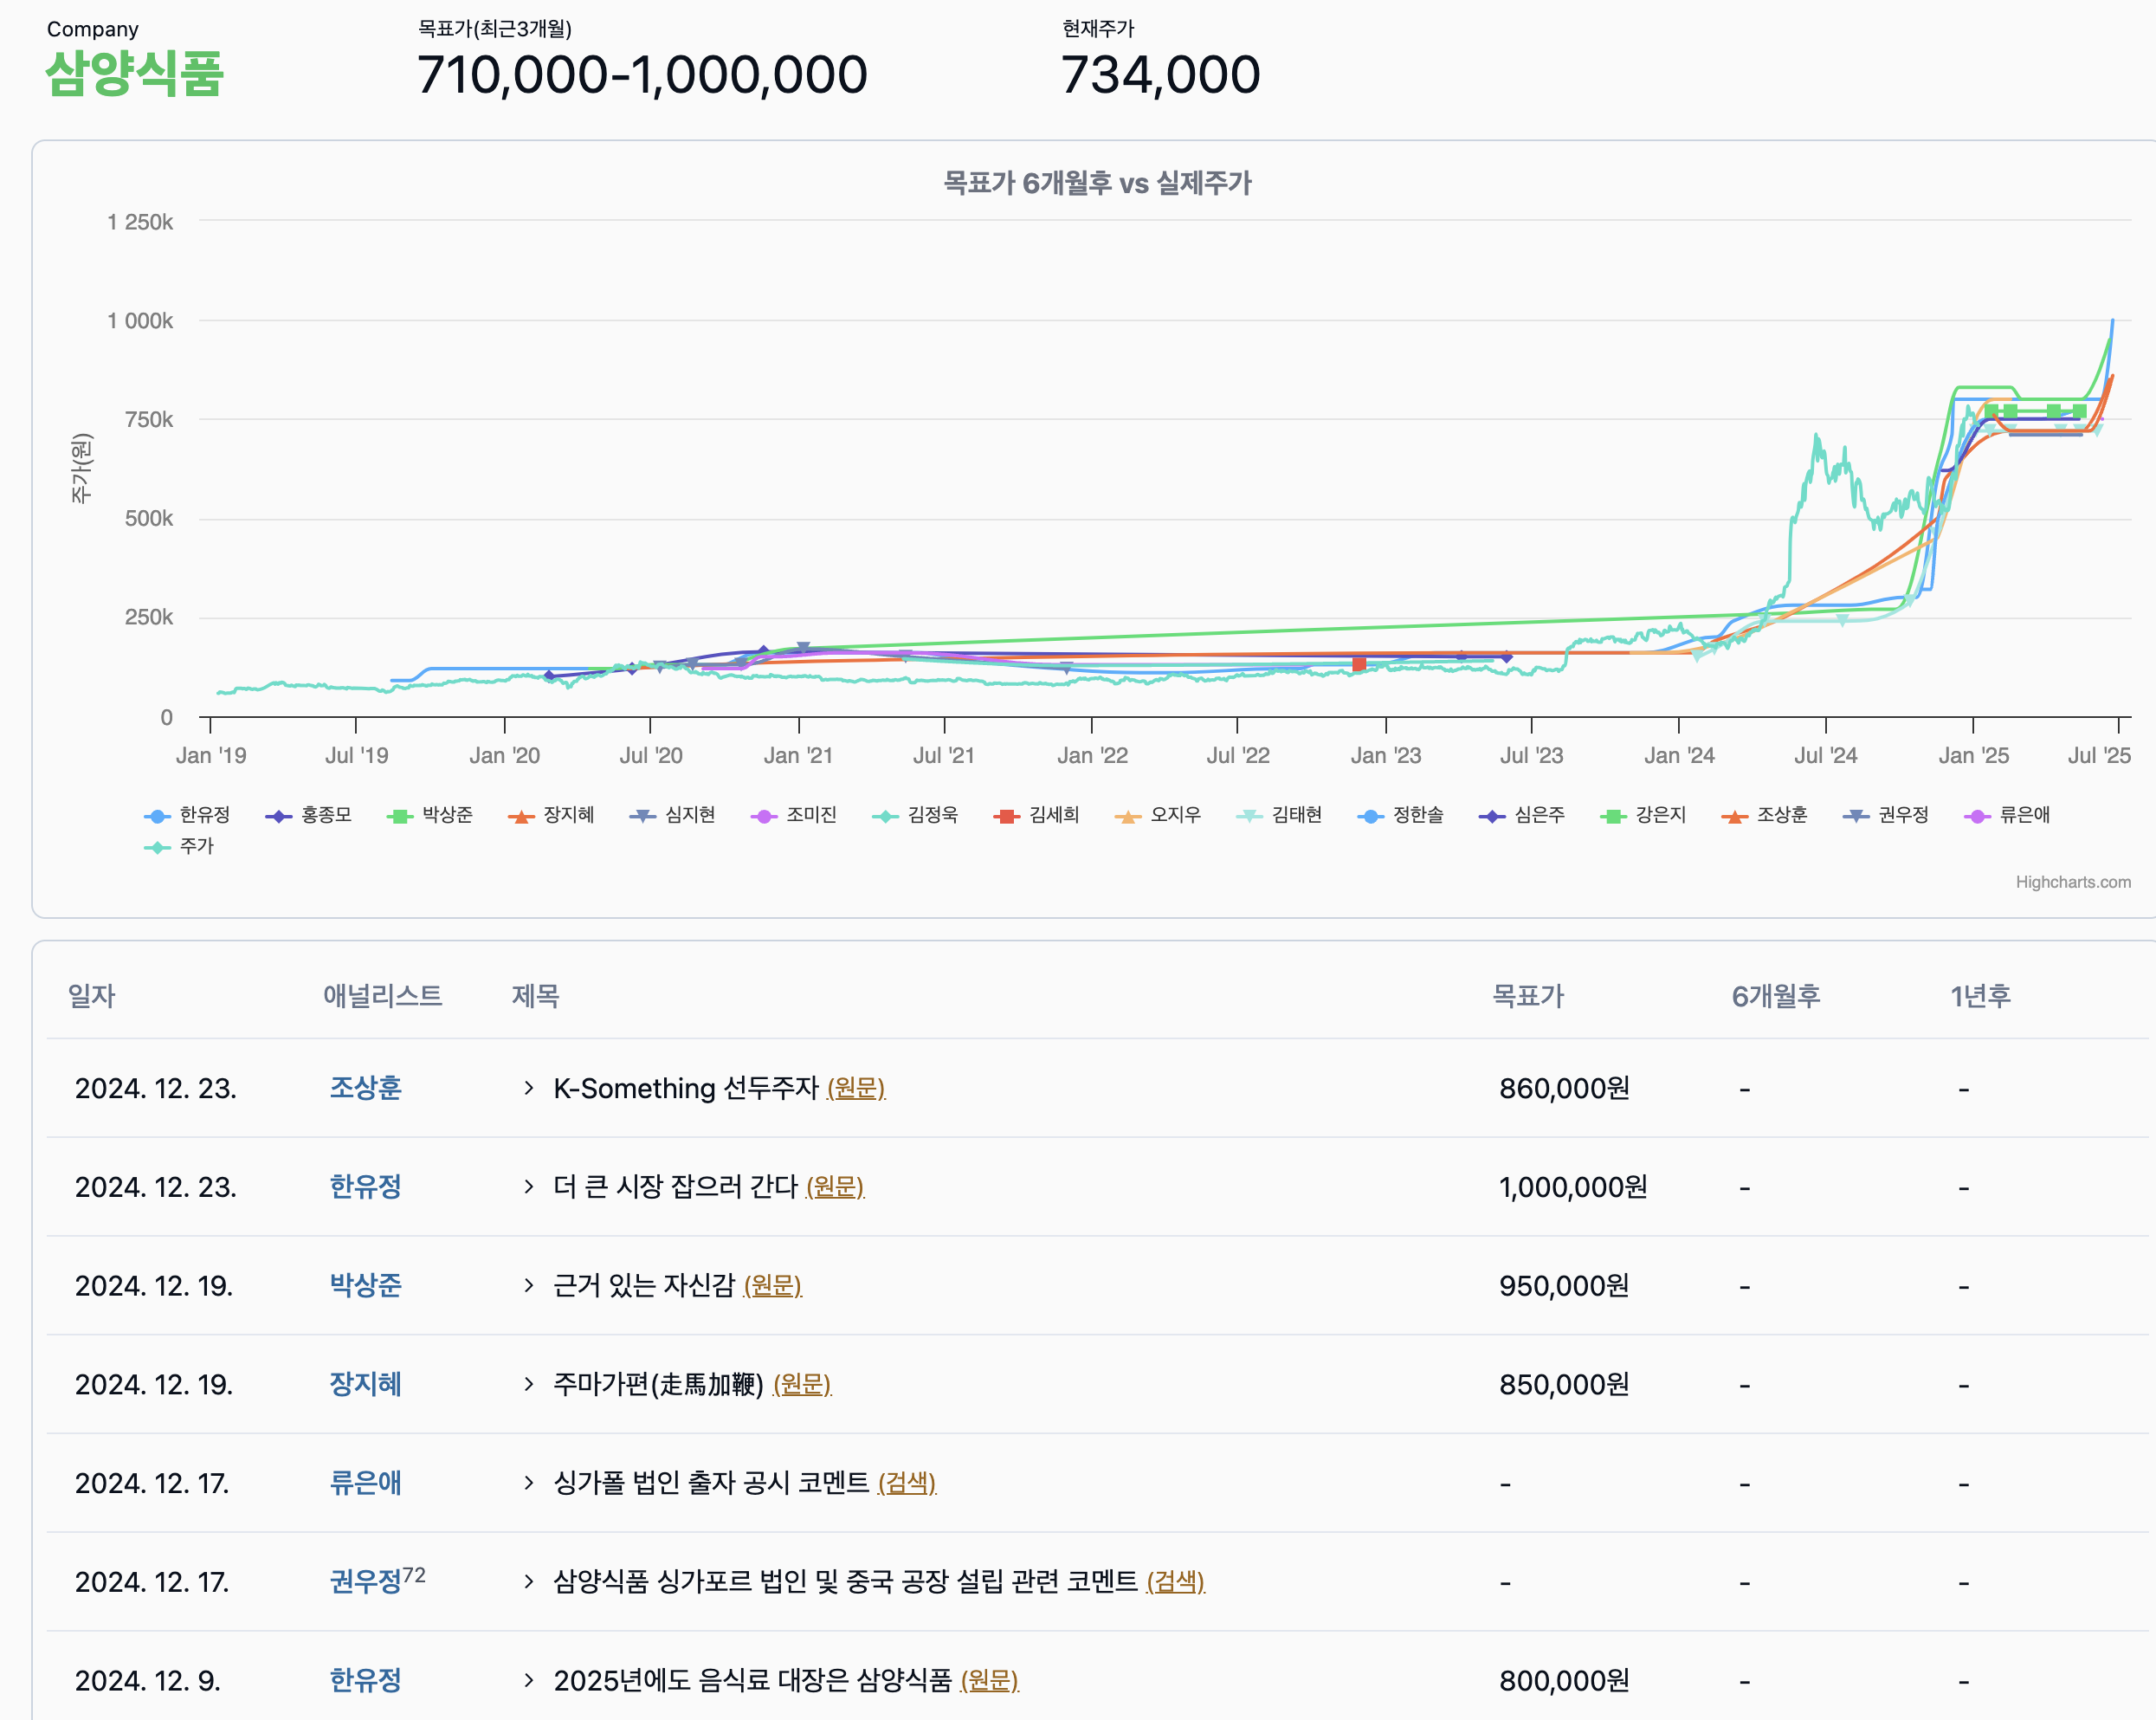The width and height of the screenshot is (2156, 1720).
Task: Click the report title K-Something 선두주자
Action: point(686,1088)
